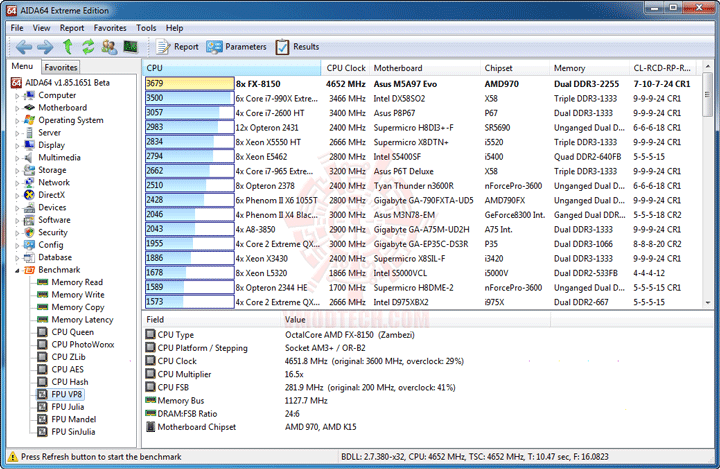This screenshot has height=469, width=720.
Task: Select the Display monitor icon
Action: [x=29, y=145]
